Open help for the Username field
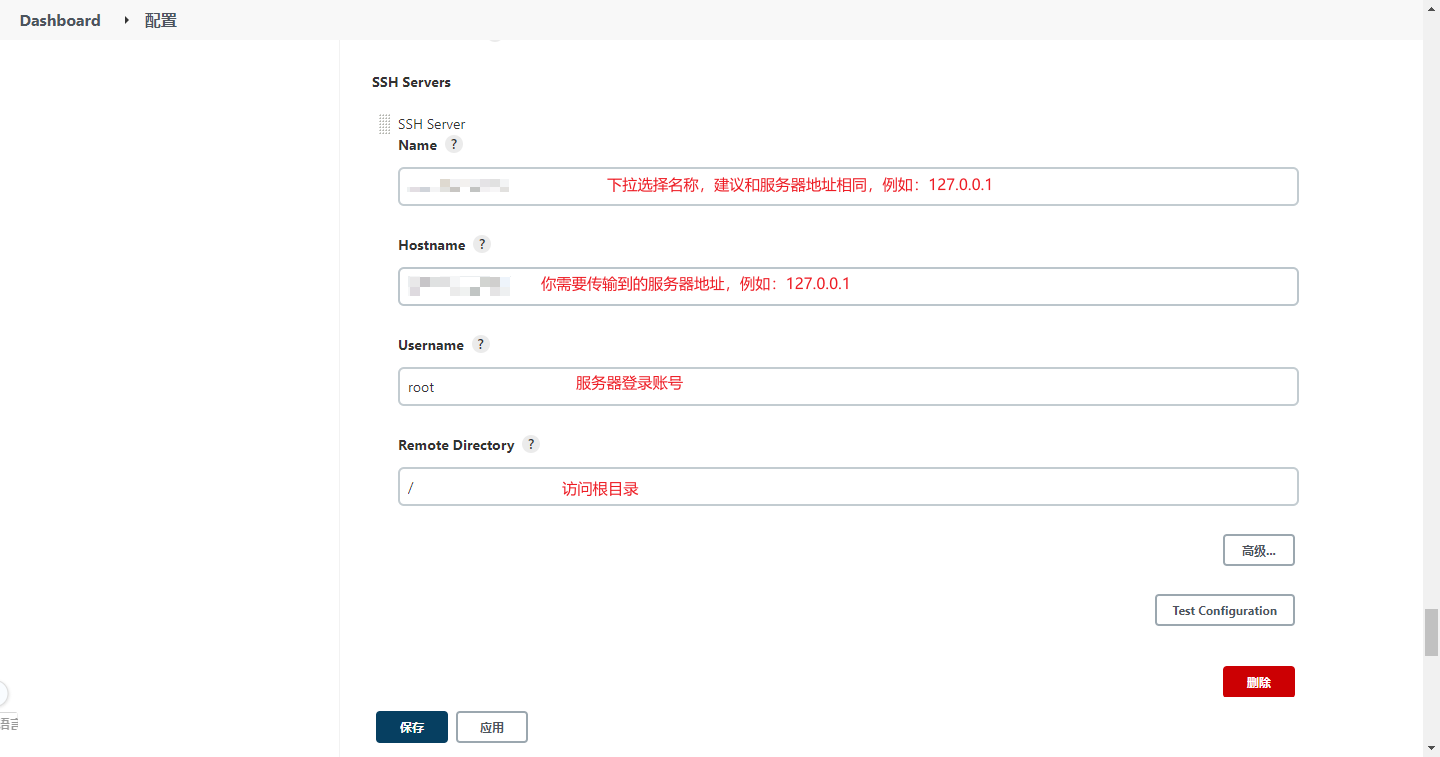1440x757 pixels. click(x=481, y=344)
